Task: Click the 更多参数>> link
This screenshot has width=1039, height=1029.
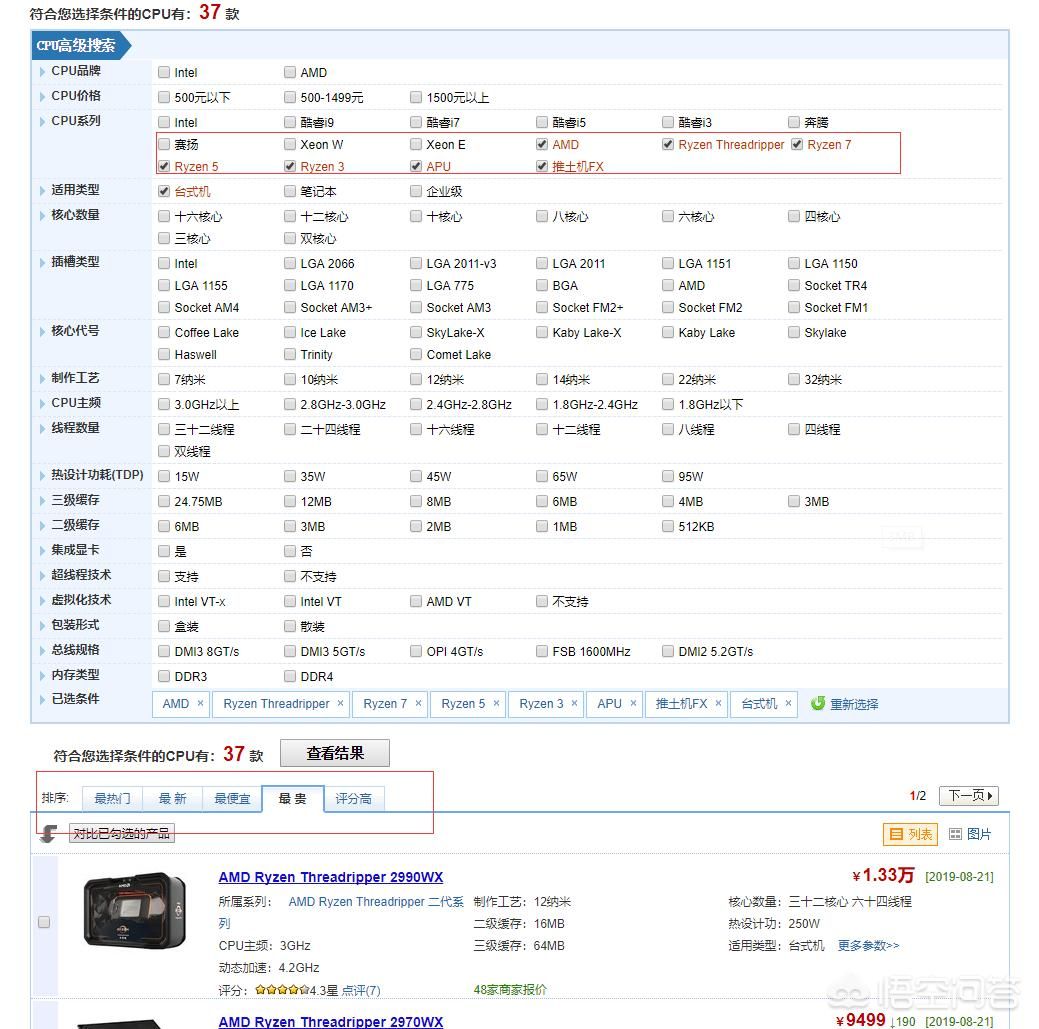Action: [x=868, y=946]
